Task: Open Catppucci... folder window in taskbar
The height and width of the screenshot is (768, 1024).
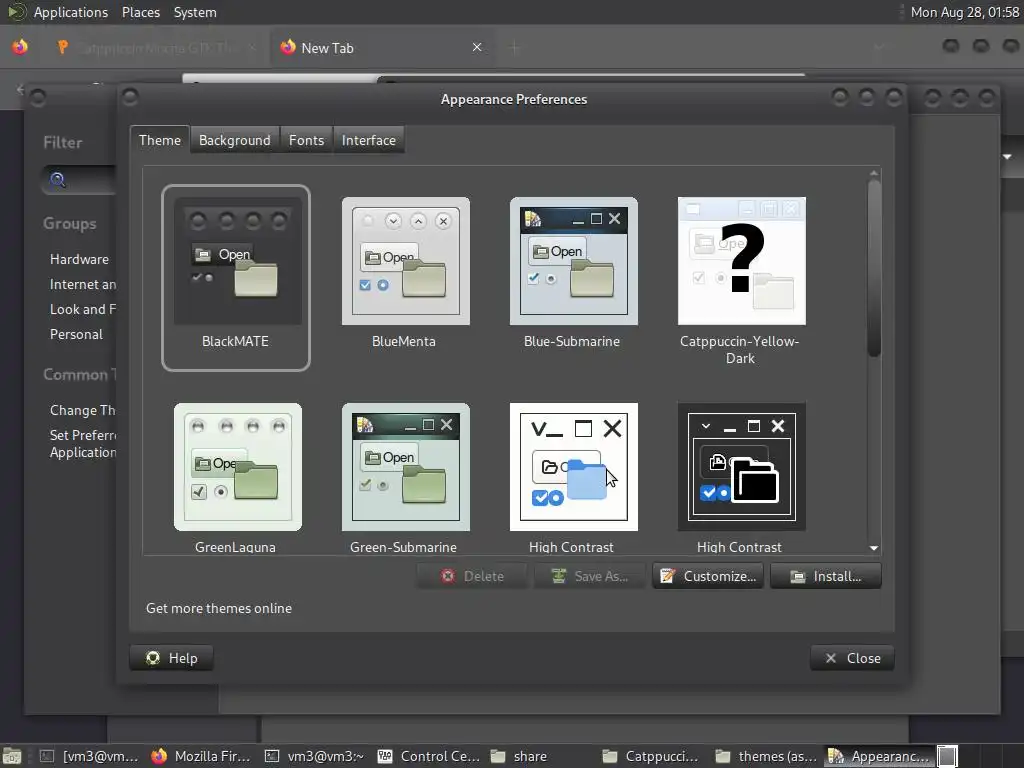Action: (x=650, y=756)
